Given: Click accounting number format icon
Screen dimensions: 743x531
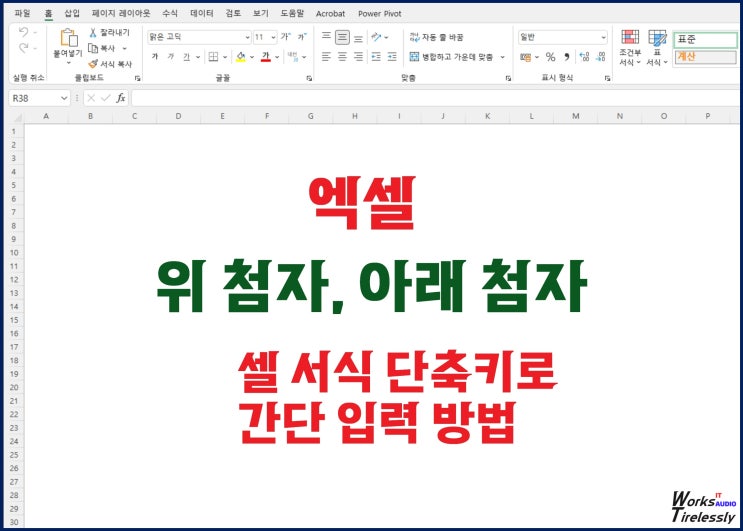Looking at the screenshot, I should 526,57.
